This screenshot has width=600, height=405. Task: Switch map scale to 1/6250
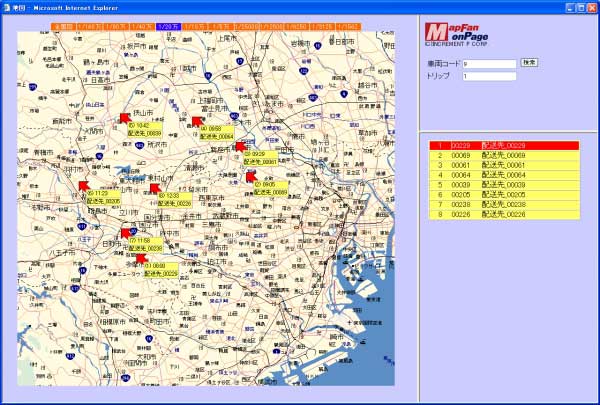[x=297, y=26]
